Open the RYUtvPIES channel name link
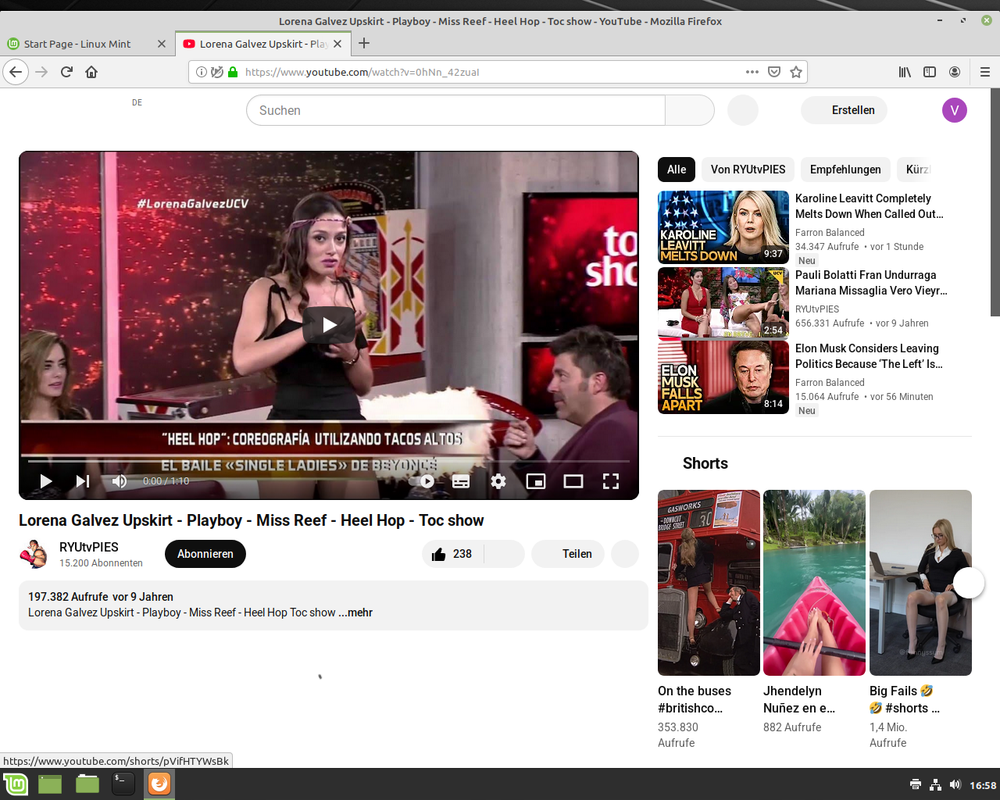The width and height of the screenshot is (1000, 800). pyautogui.click(x=89, y=547)
